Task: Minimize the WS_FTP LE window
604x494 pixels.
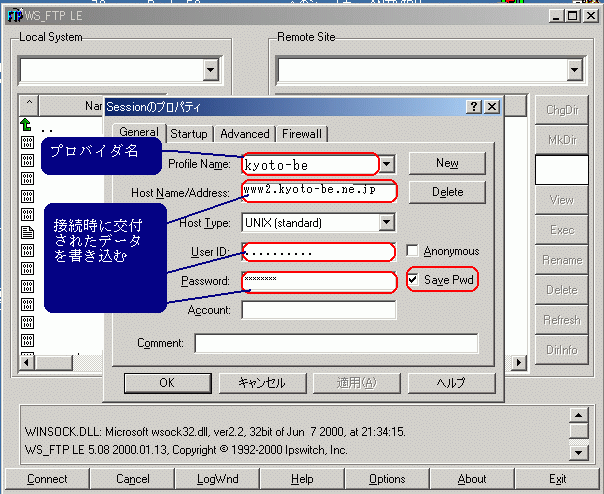Action: coord(555,16)
